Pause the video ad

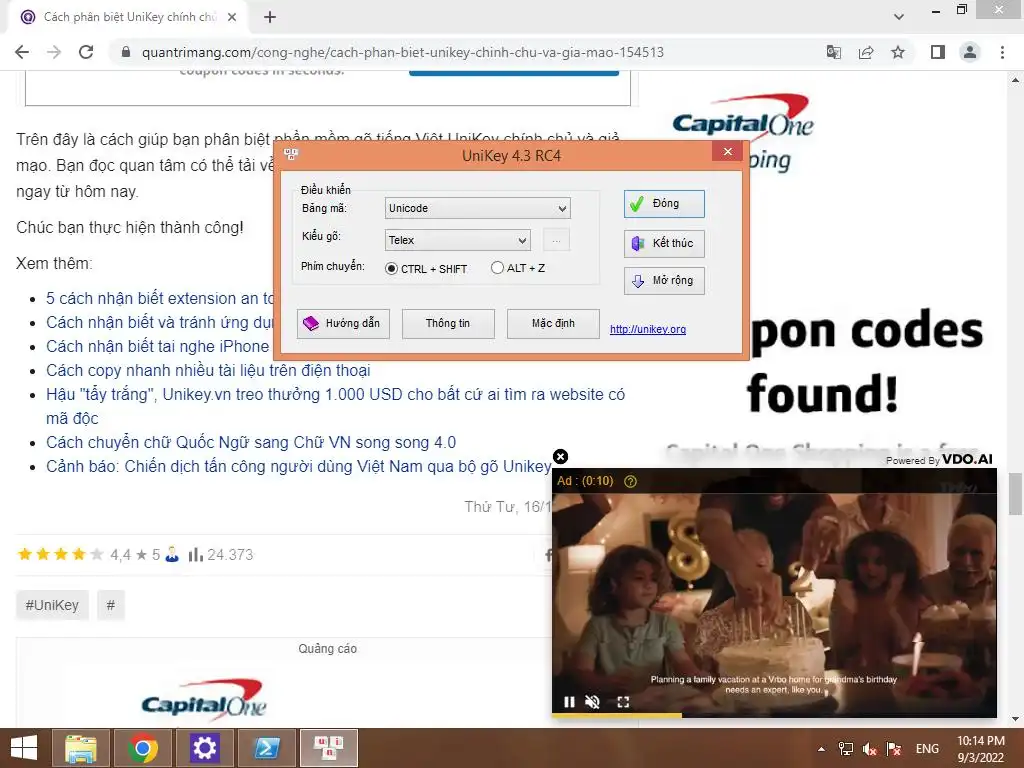(569, 702)
